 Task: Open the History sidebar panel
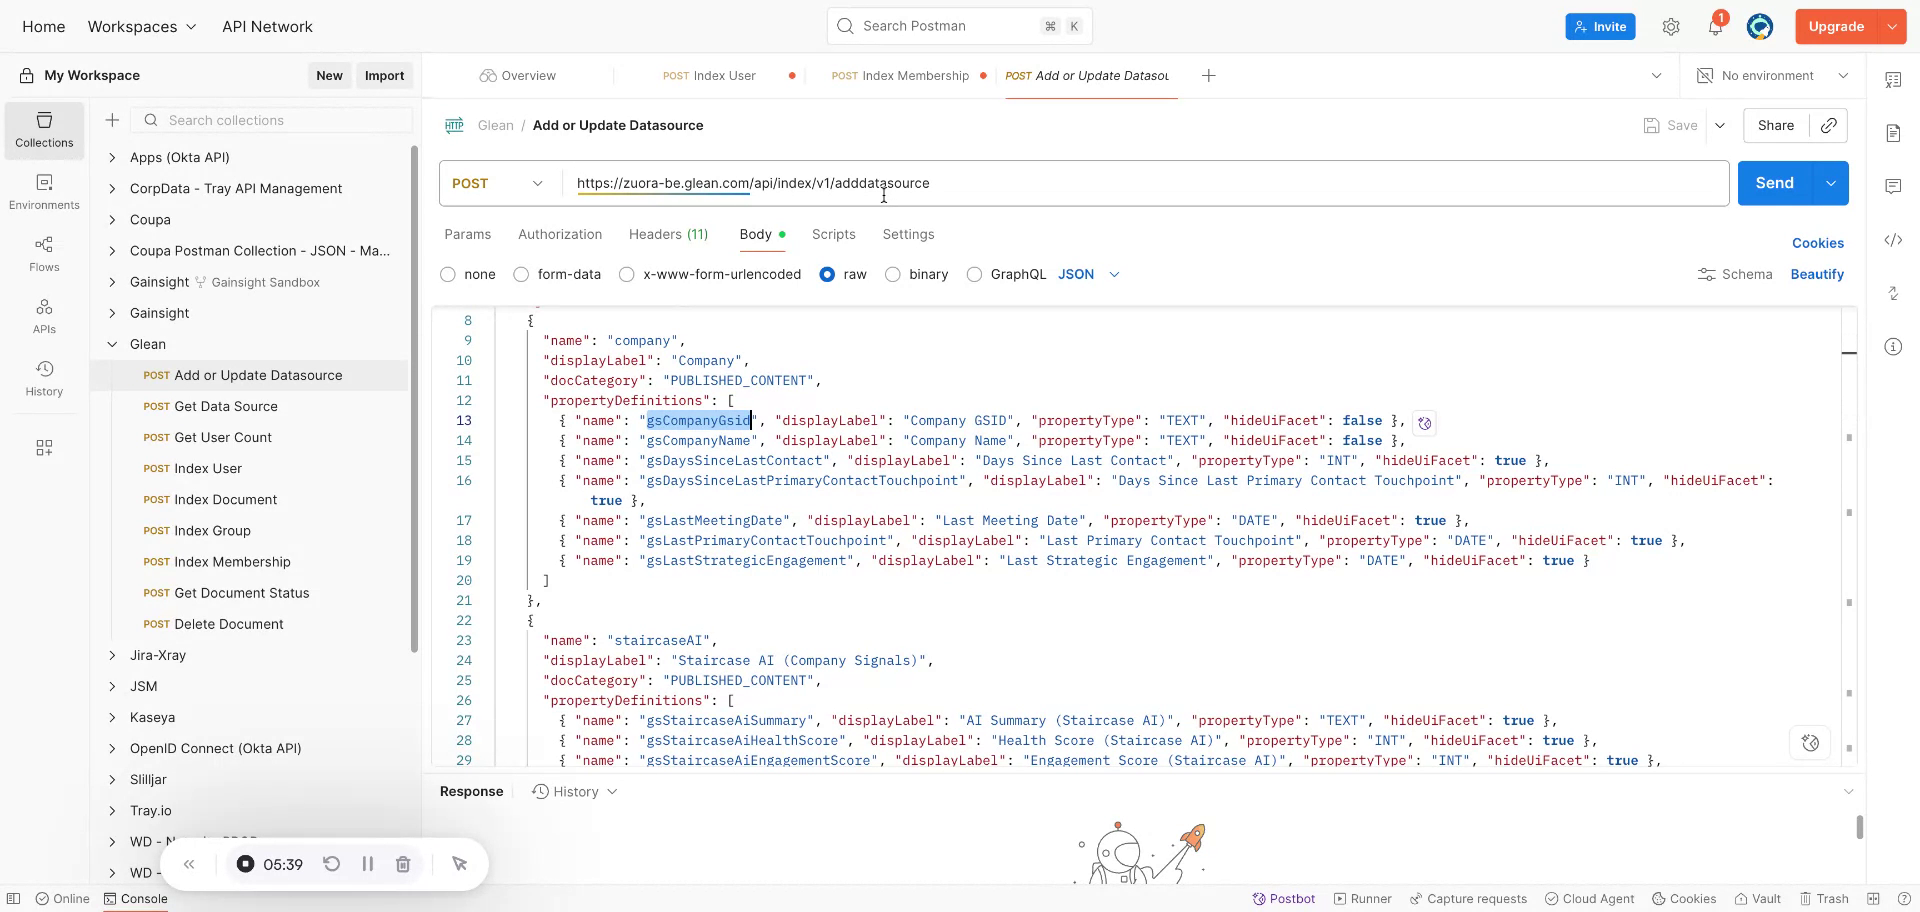tap(44, 378)
